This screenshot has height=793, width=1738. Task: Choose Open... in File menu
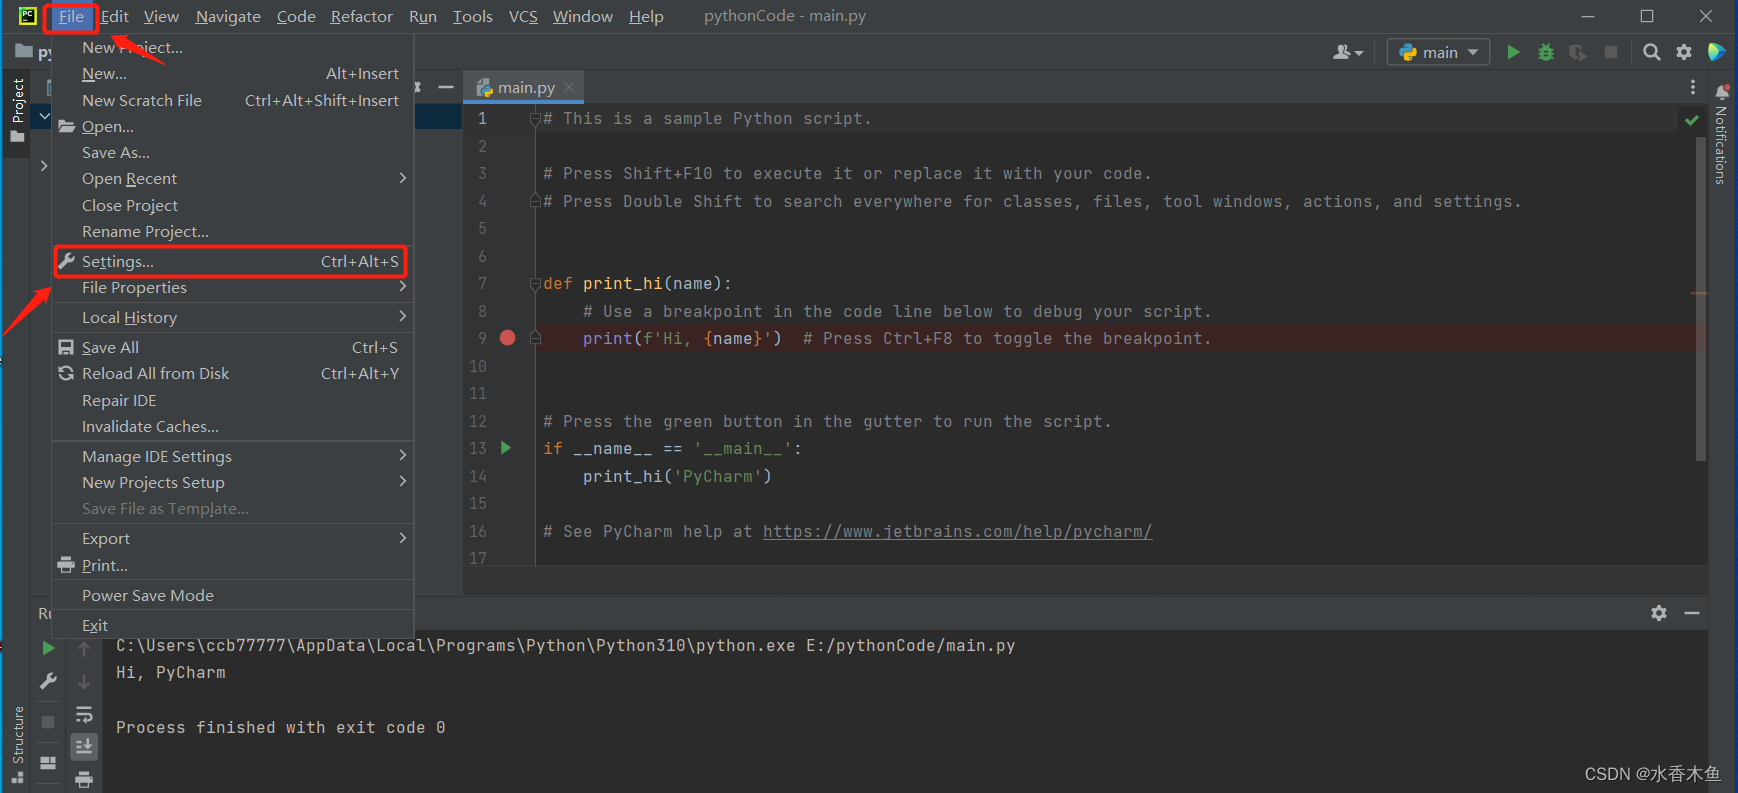coord(232,127)
